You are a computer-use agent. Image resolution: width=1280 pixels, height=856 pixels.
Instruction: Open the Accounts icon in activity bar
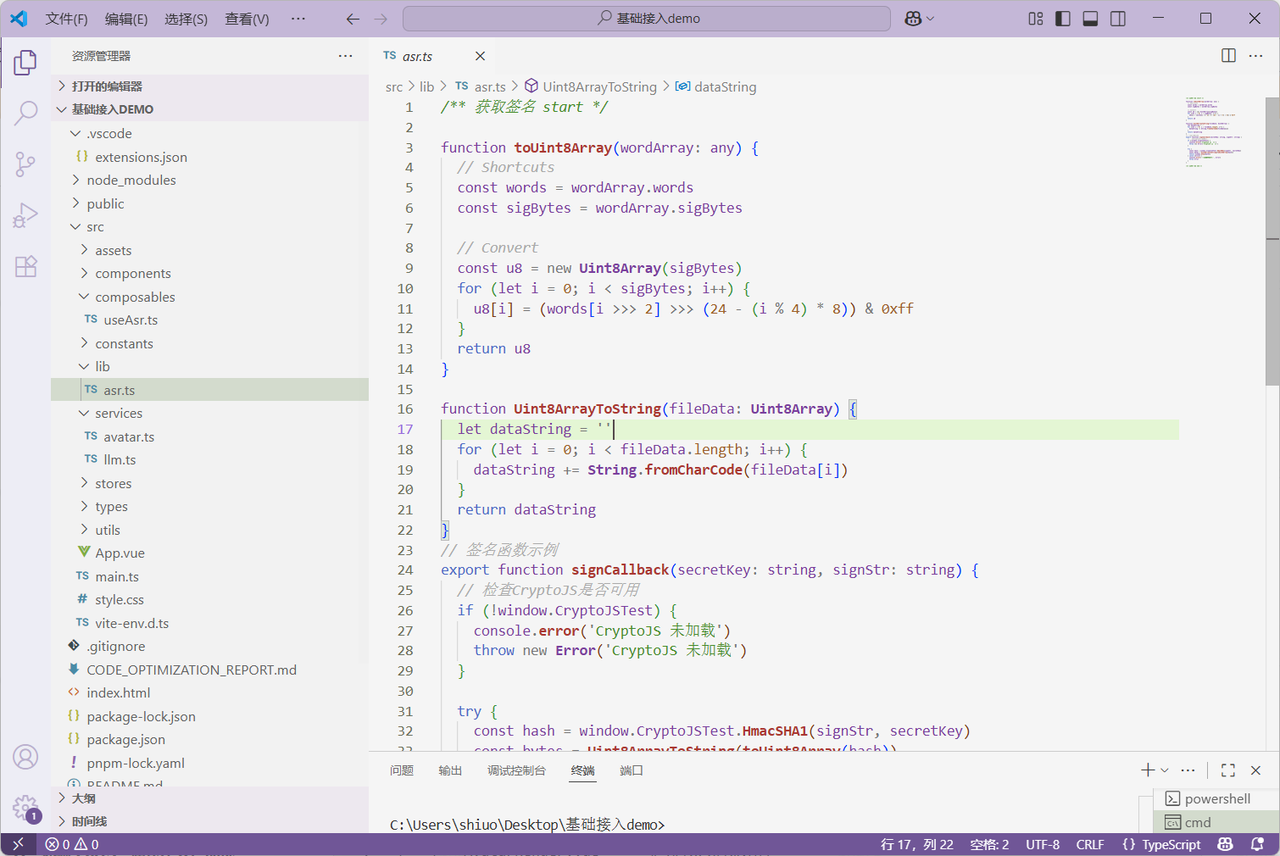click(x=25, y=757)
